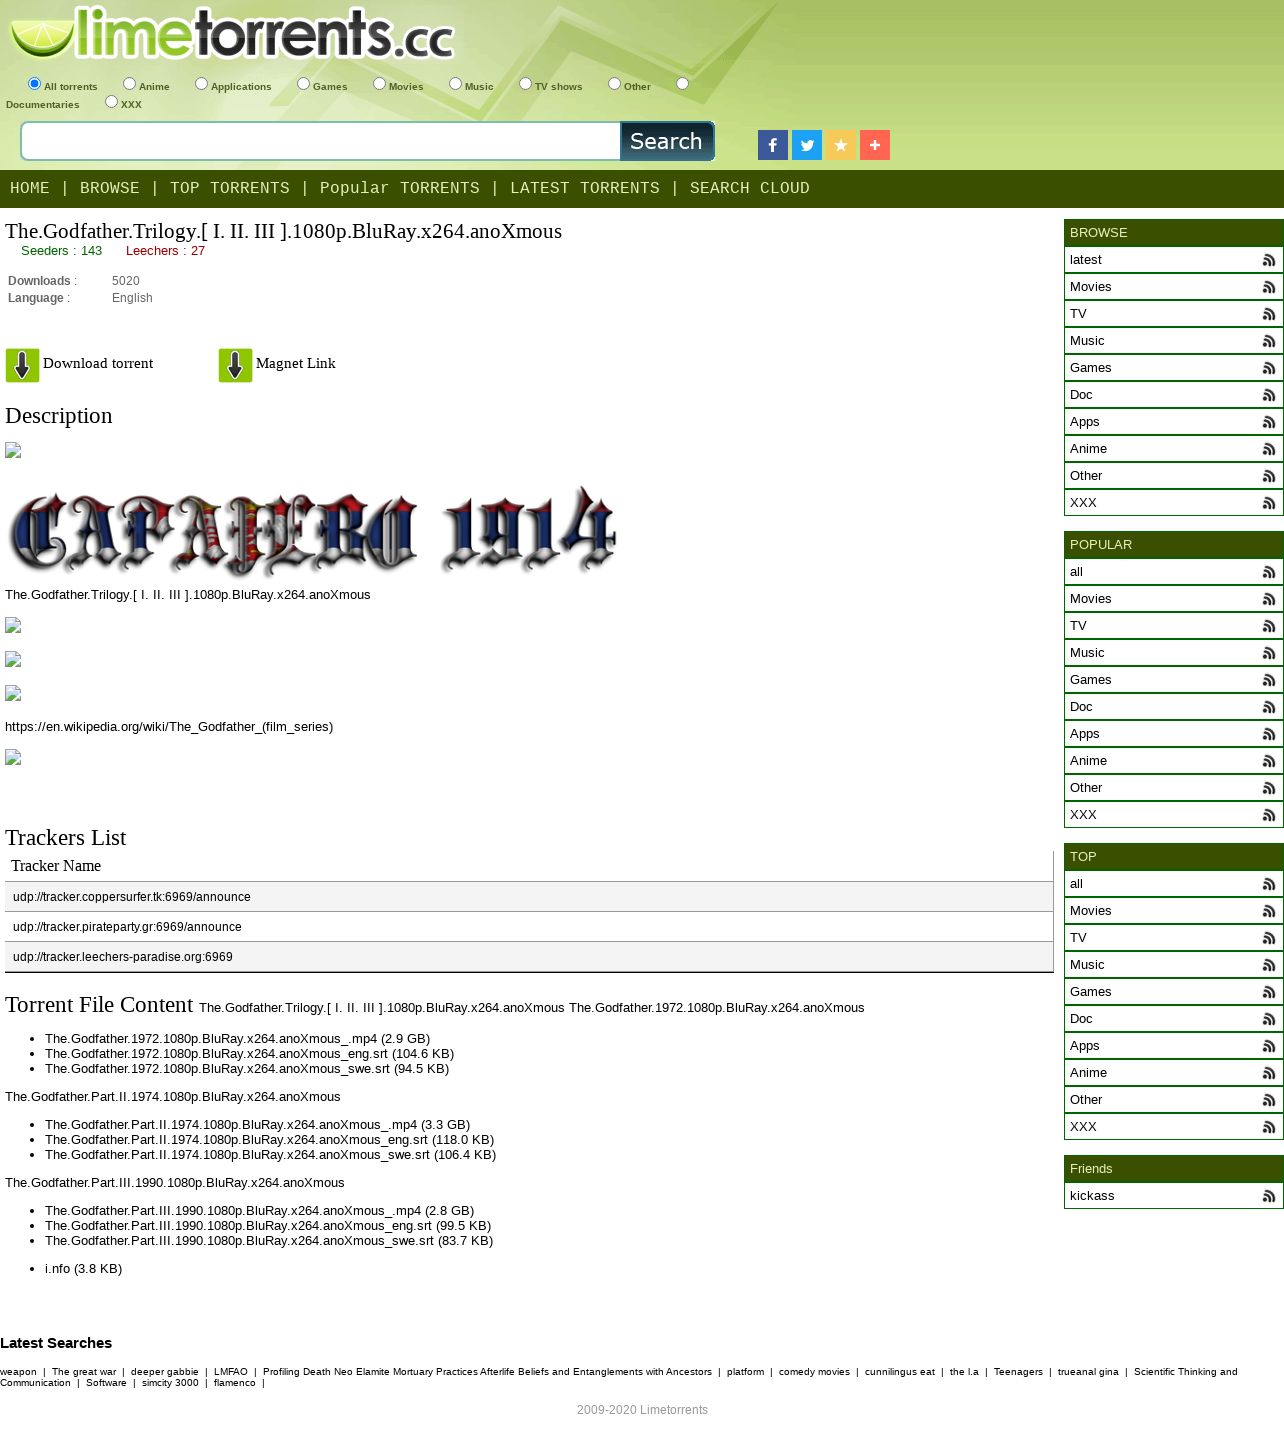Open SEARCH CLOUD in the navigation bar

click(x=750, y=188)
